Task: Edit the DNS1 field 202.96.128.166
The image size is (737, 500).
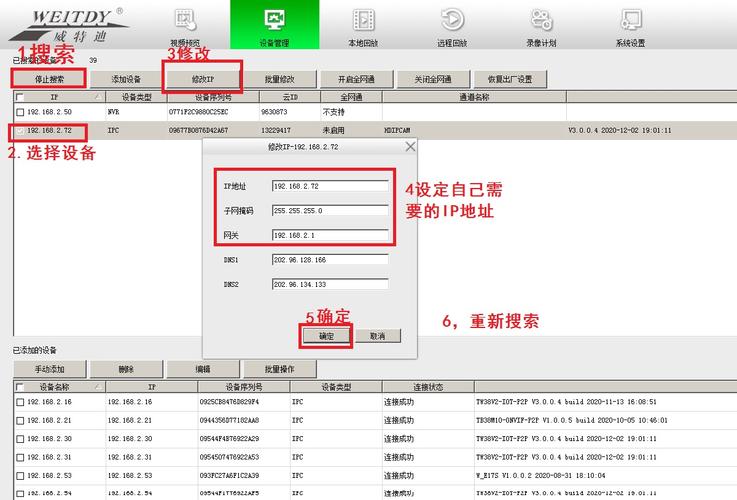Action: click(x=330, y=259)
